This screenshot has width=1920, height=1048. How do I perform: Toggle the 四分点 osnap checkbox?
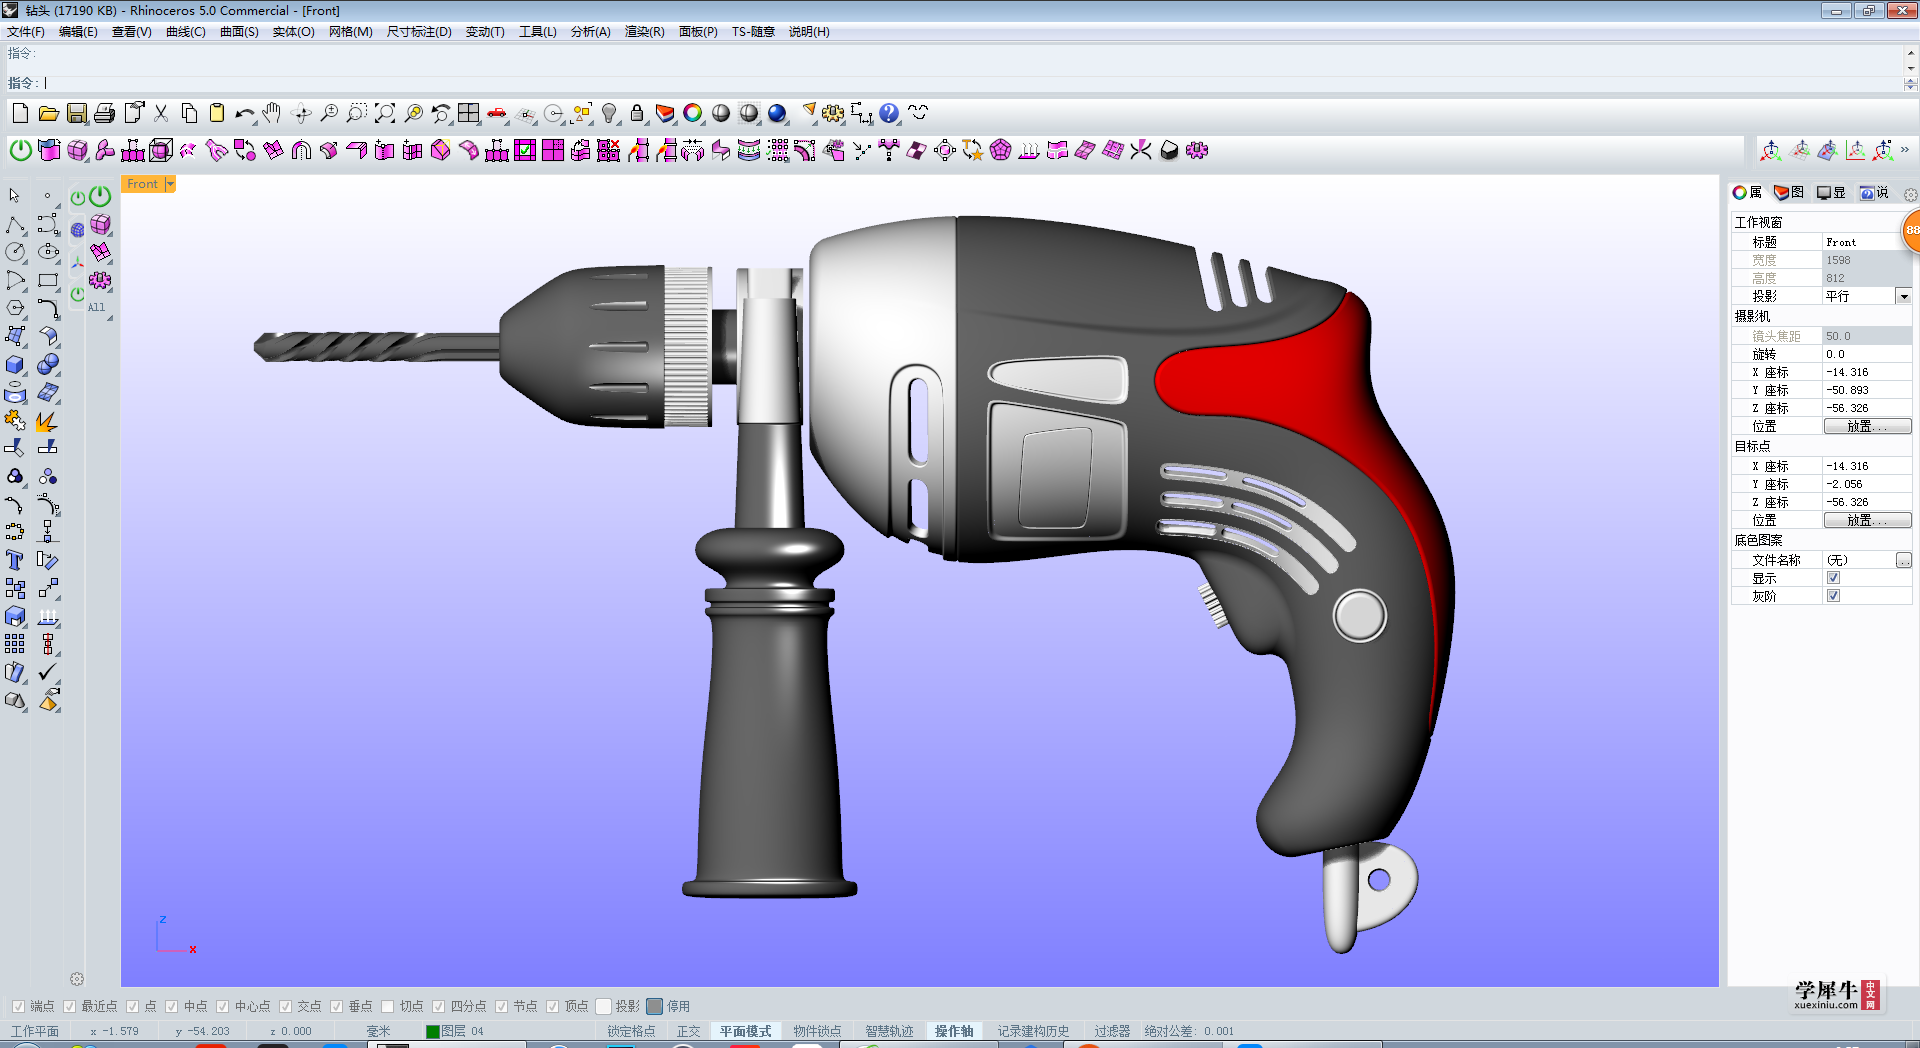point(438,1006)
